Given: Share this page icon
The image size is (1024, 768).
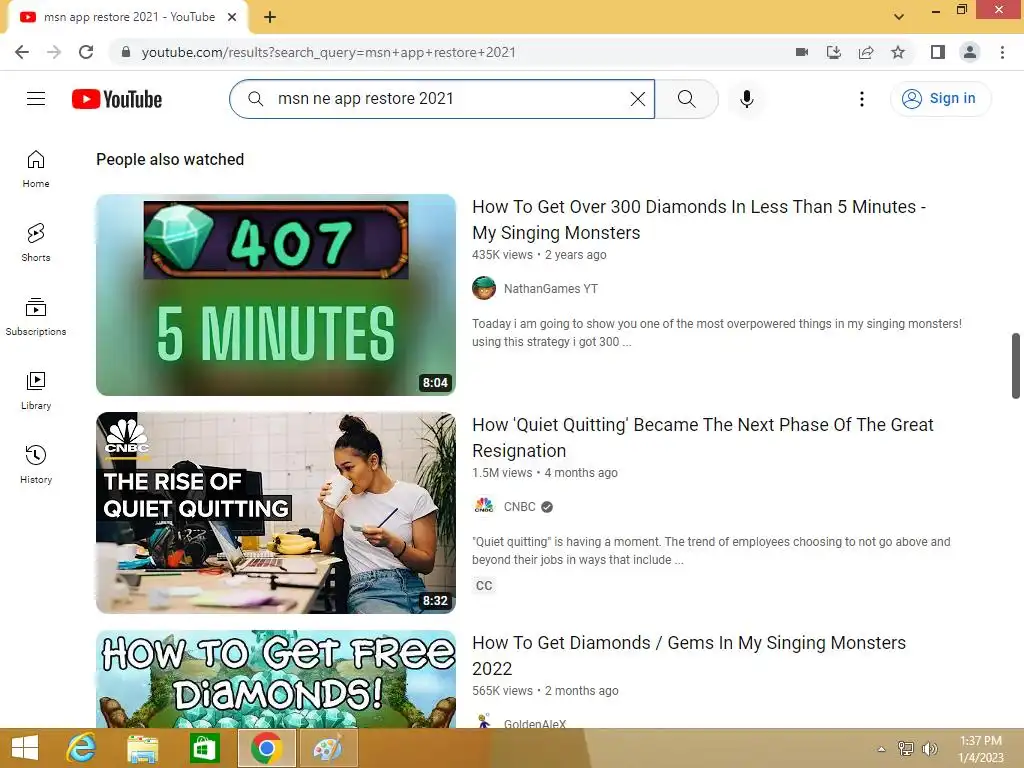Looking at the screenshot, I should 866,52.
